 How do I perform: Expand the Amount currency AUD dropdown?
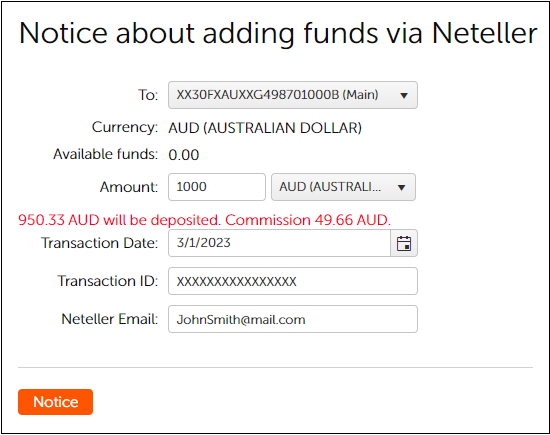[343, 187]
